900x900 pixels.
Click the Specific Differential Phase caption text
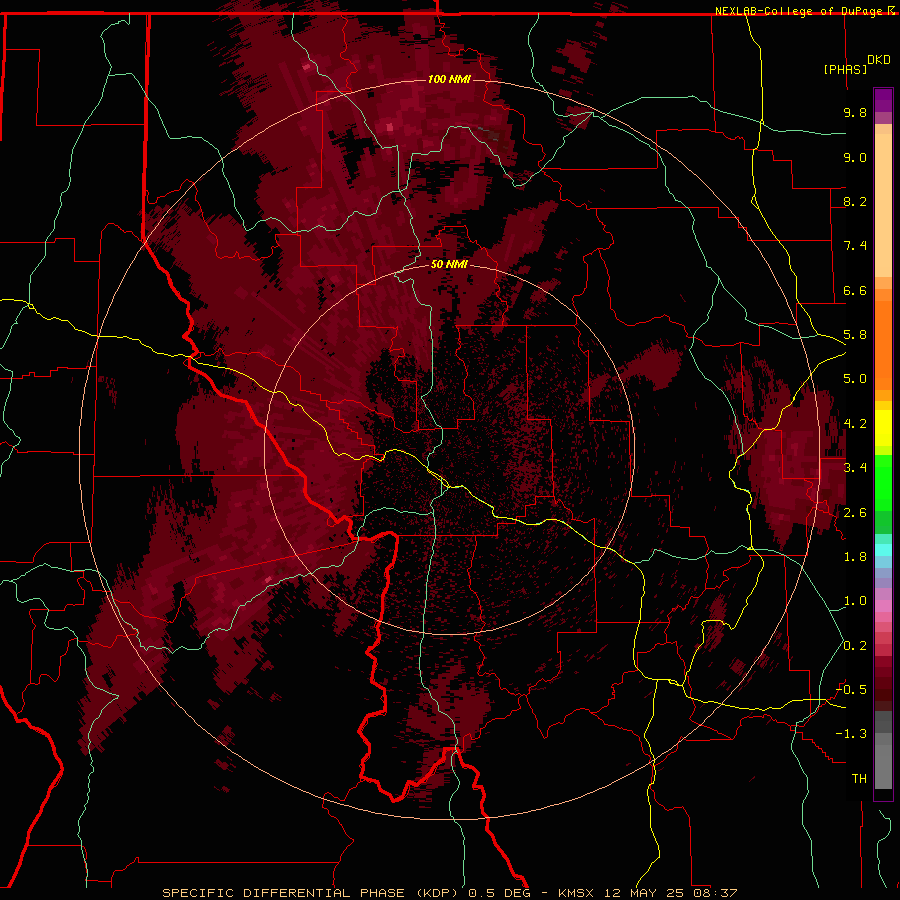(x=449, y=893)
